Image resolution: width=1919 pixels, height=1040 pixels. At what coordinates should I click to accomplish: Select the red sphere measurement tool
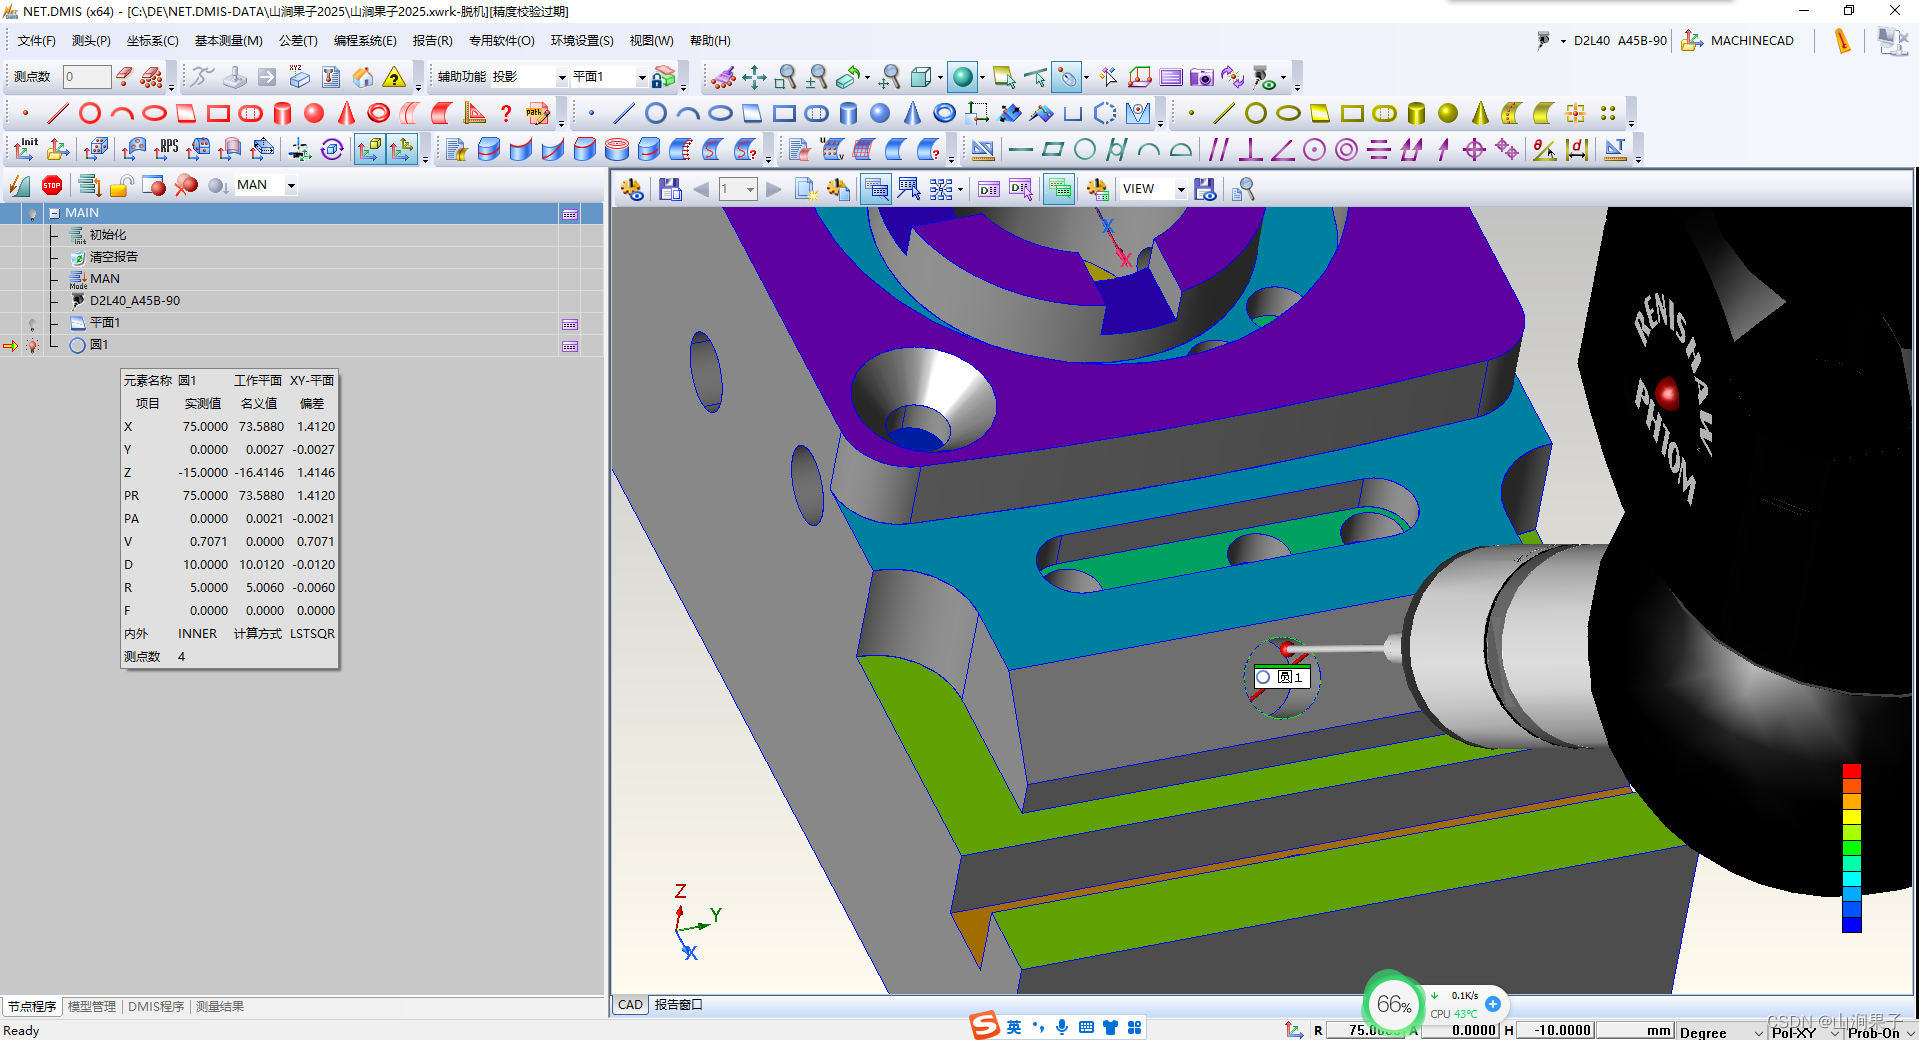[314, 113]
